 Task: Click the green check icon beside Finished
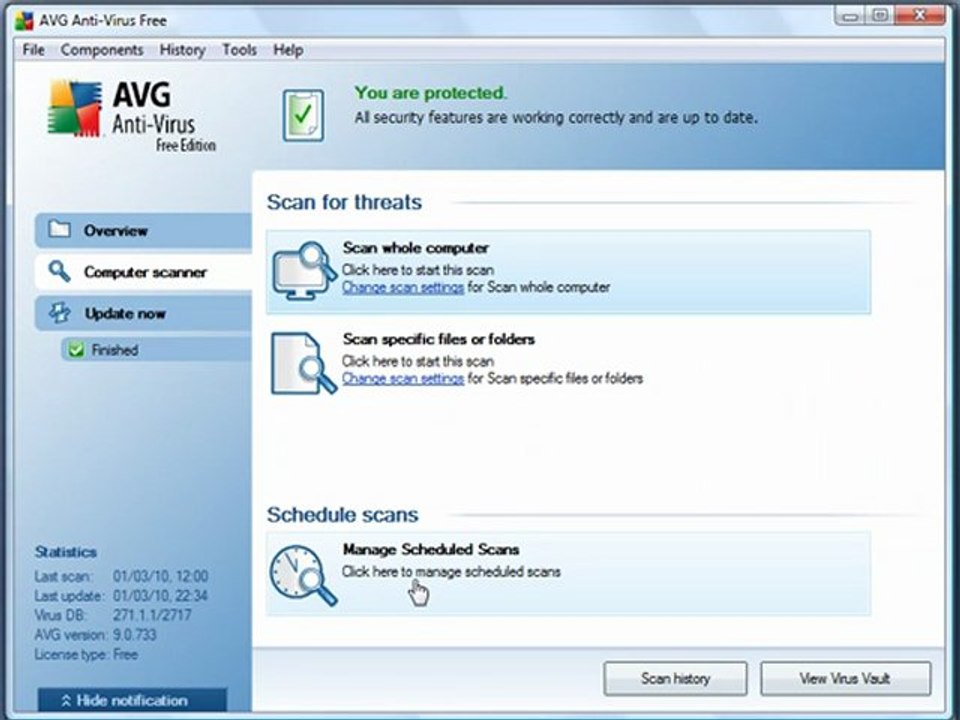coord(77,350)
